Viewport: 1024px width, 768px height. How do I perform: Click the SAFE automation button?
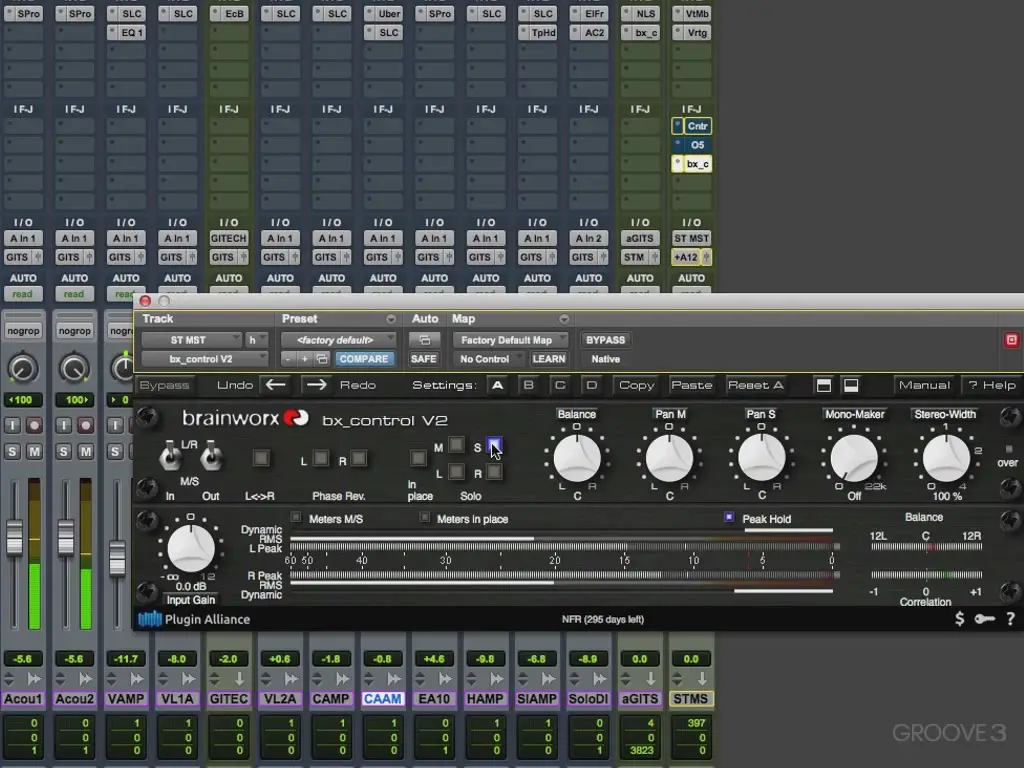coord(424,359)
